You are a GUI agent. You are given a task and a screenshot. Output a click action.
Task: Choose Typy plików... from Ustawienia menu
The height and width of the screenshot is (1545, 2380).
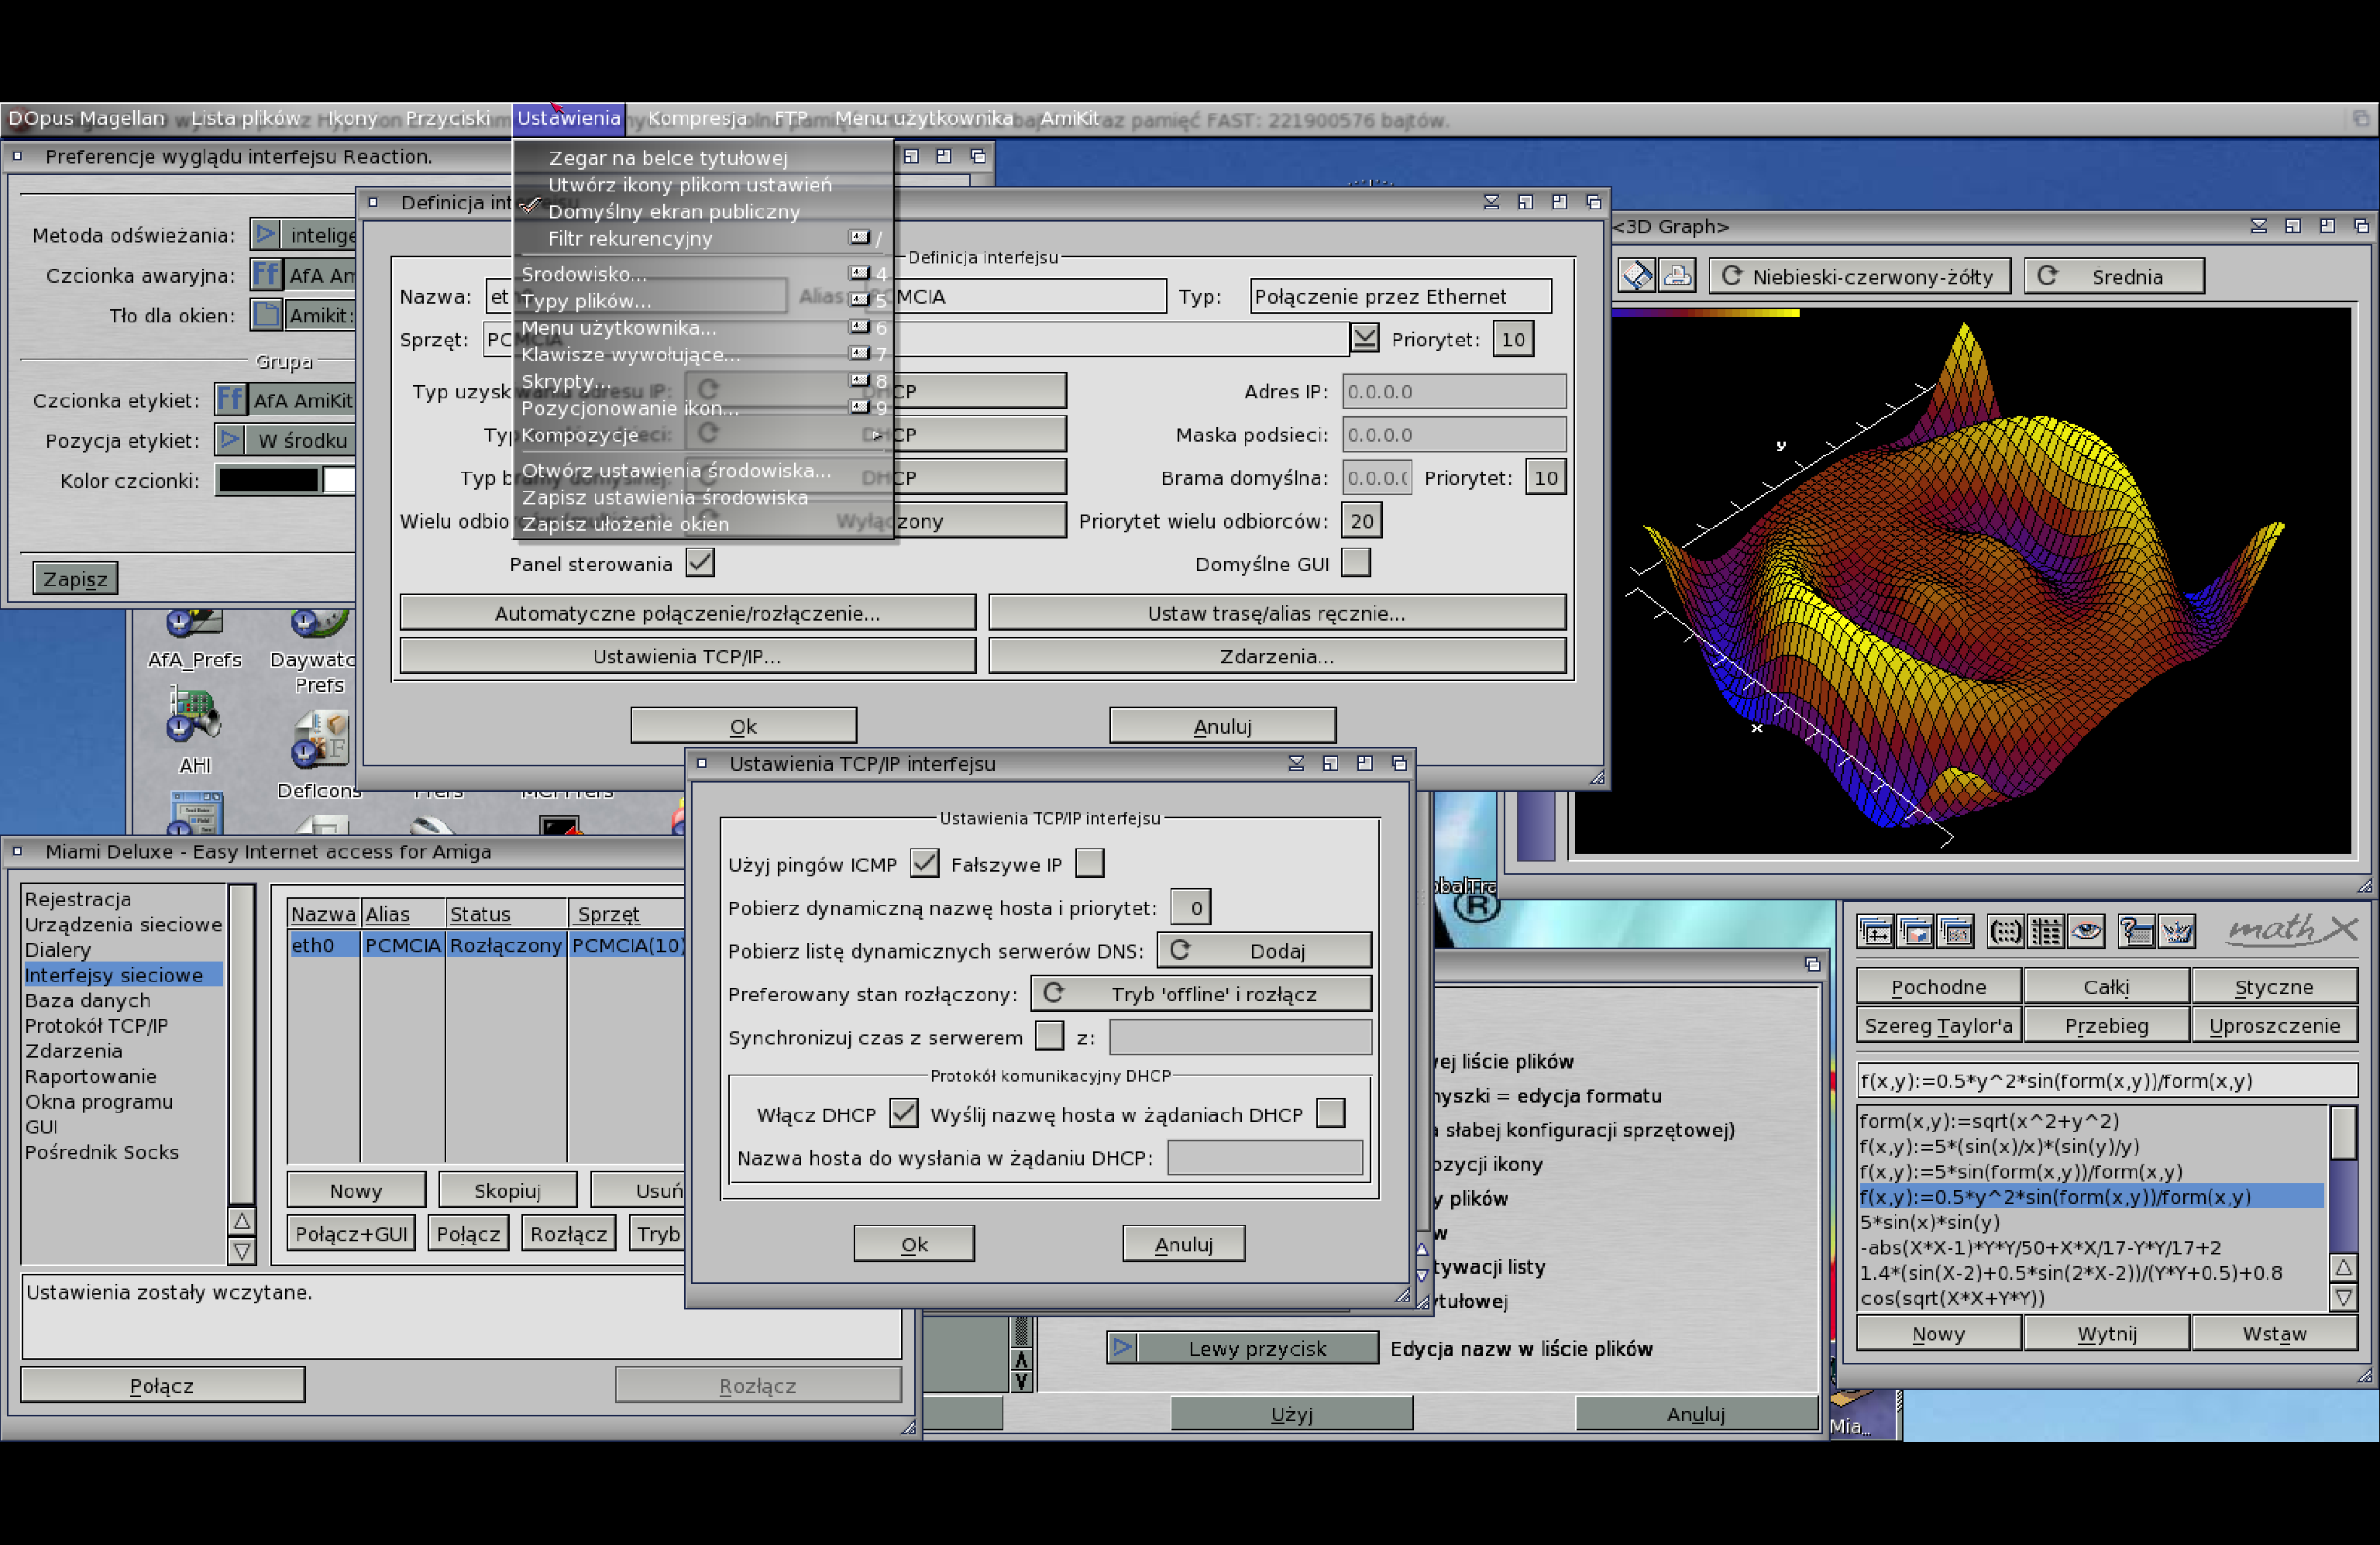coord(702,300)
